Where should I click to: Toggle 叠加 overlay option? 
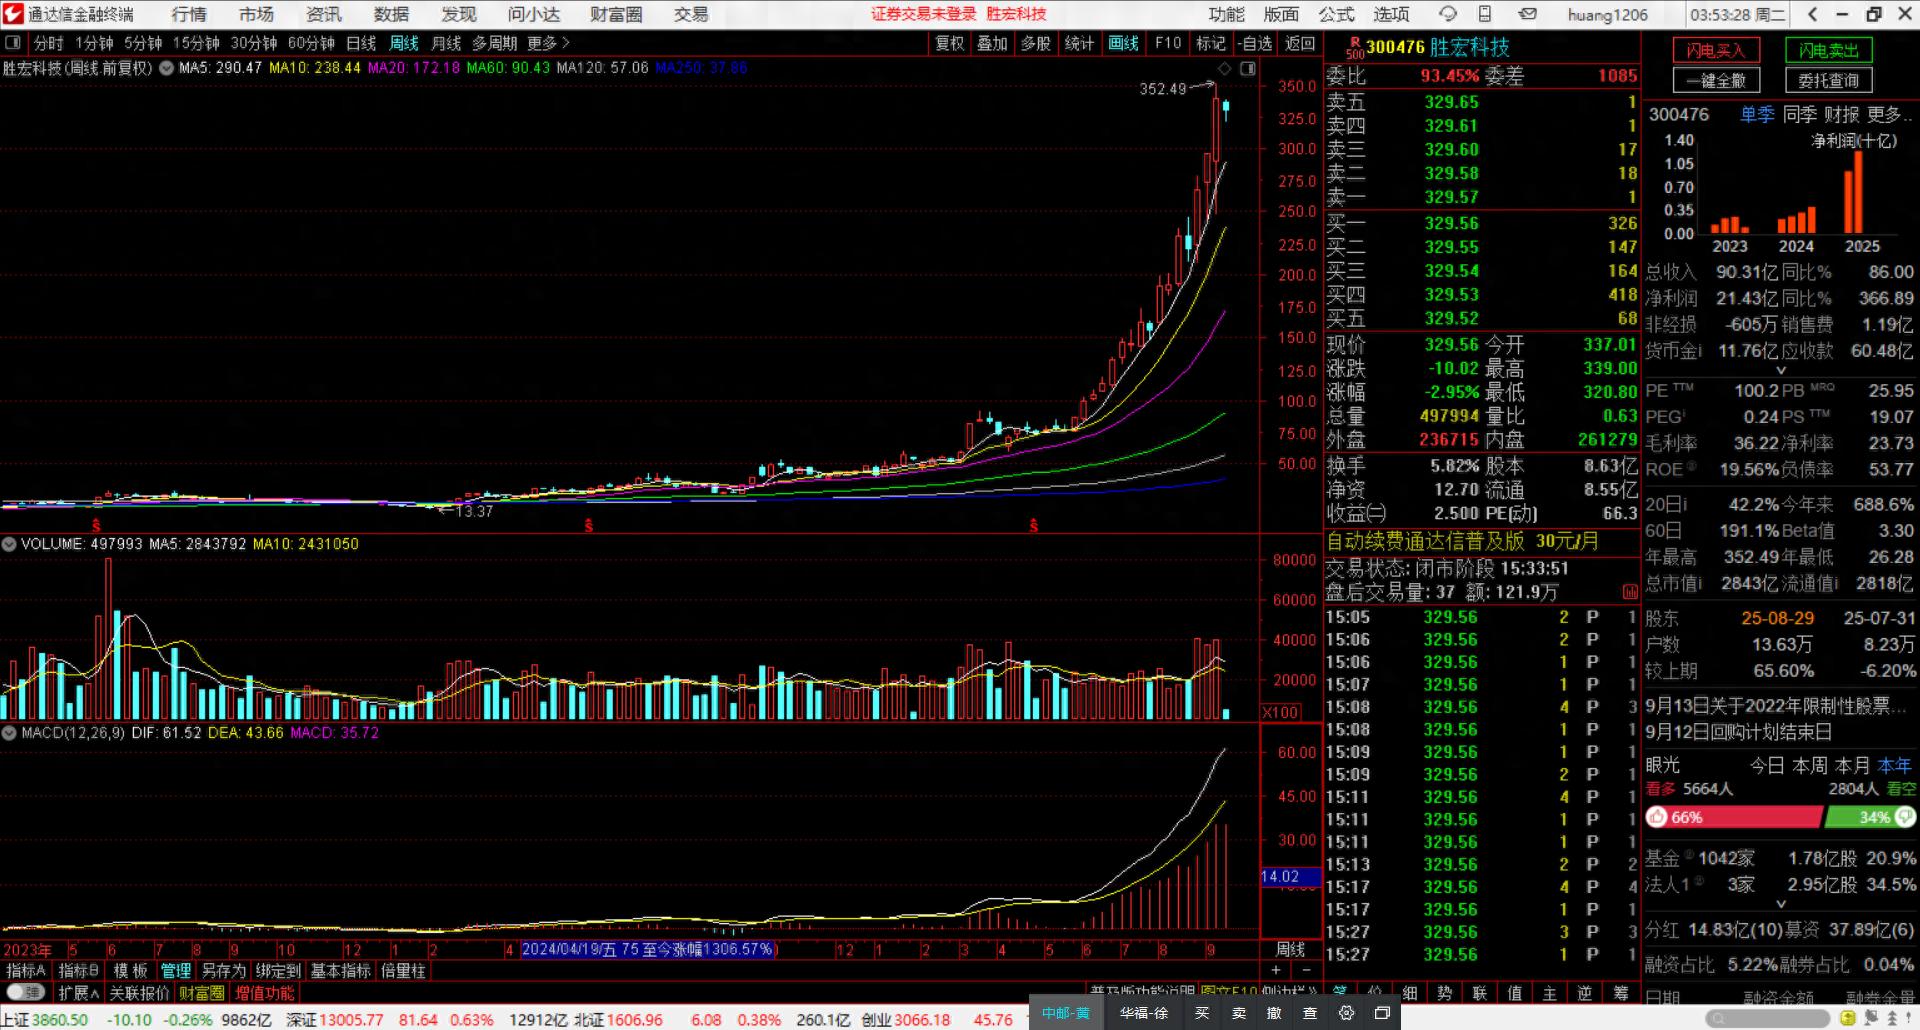click(992, 43)
